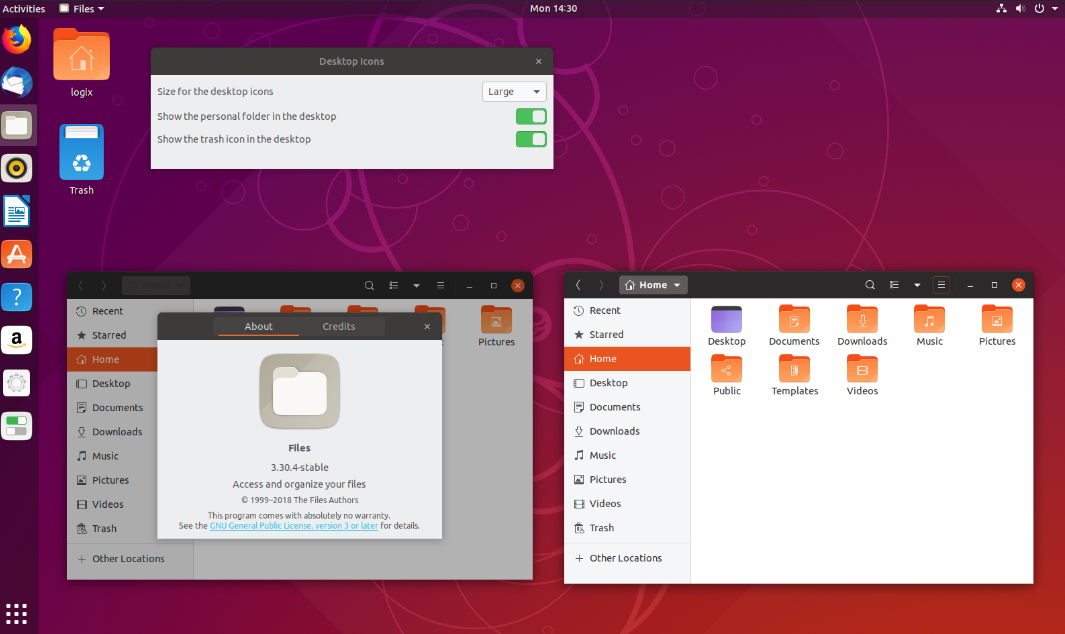Click Activities in the top bar

coord(24,8)
